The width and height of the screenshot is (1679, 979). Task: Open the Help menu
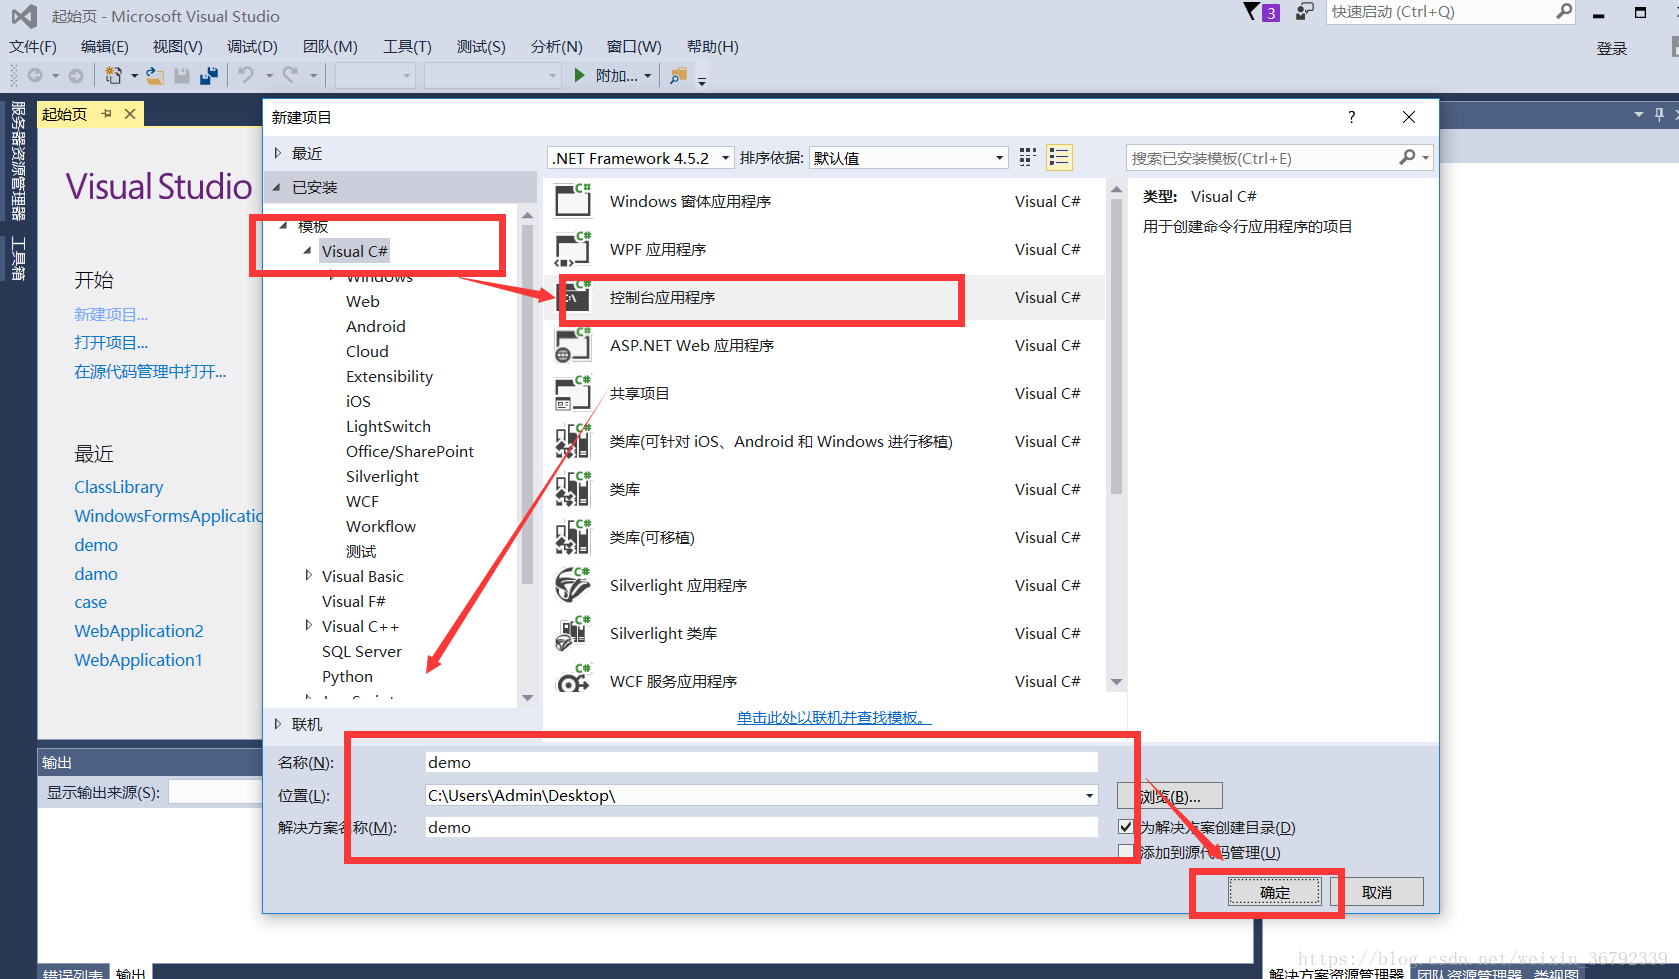[x=712, y=47]
